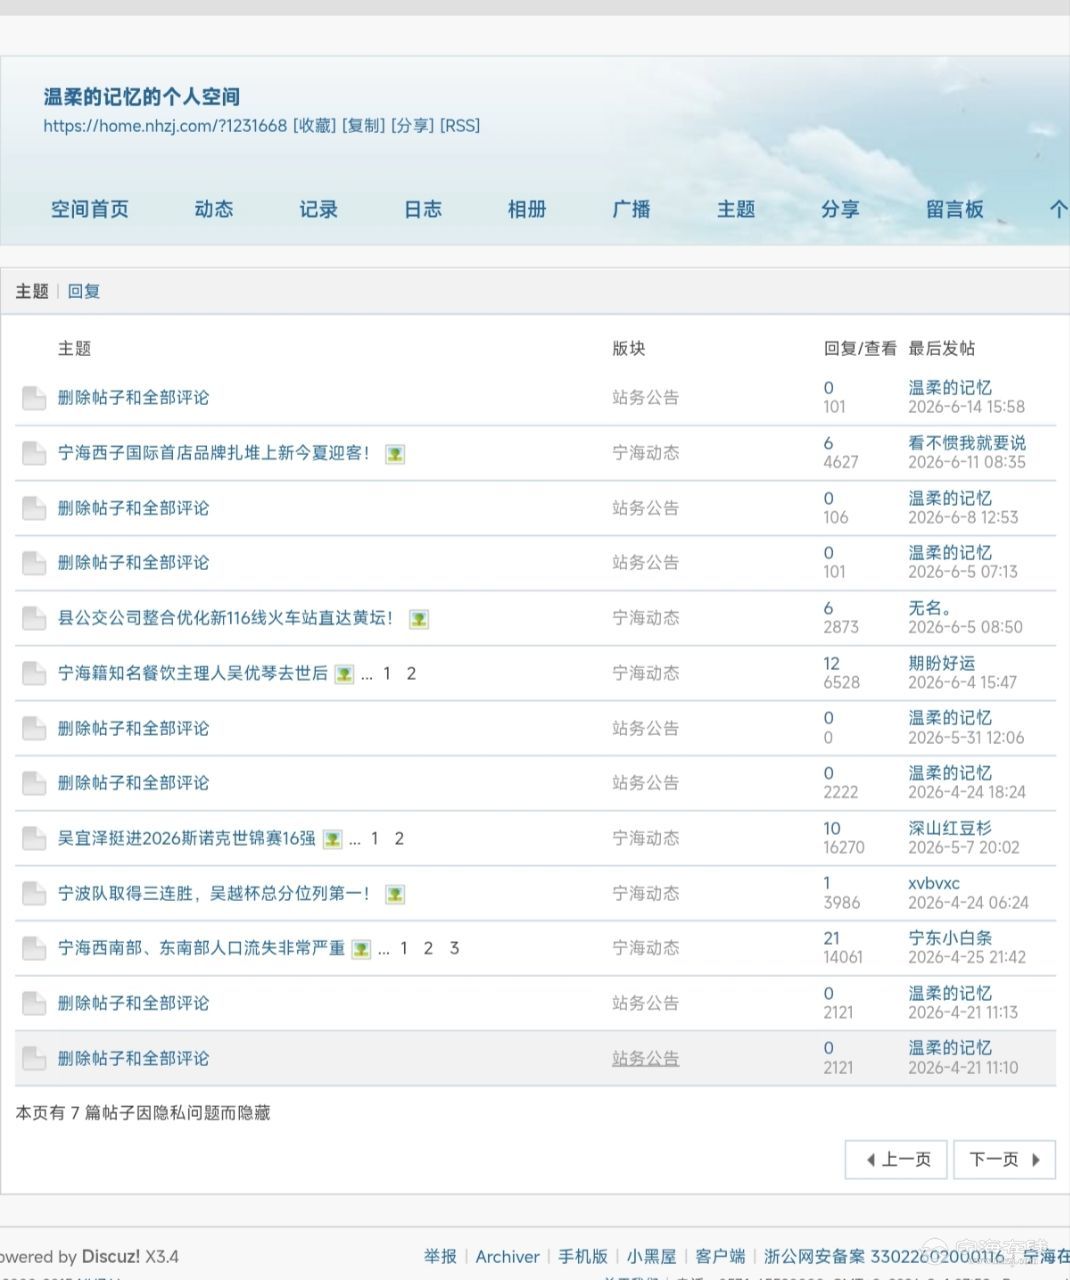This screenshot has width=1070, height=1280.
Task: Click 小黑屋 footer link
Action: pyautogui.click(x=652, y=1257)
